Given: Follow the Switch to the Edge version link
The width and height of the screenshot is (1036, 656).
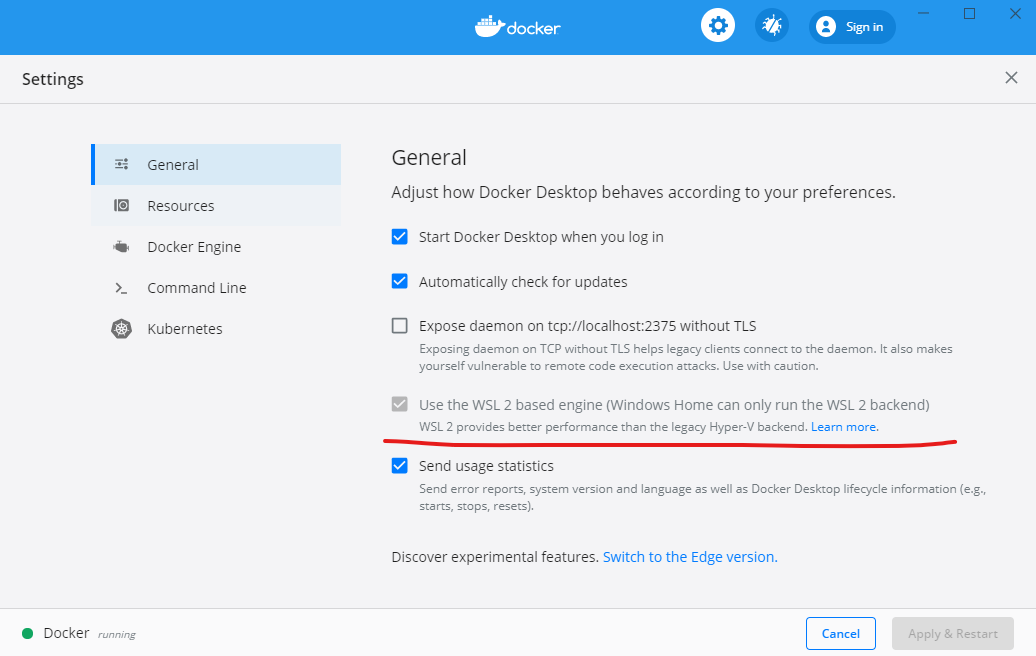Looking at the screenshot, I should pos(690,557).
